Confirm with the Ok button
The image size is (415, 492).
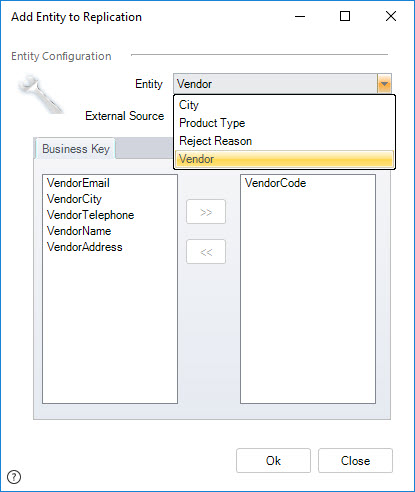tap(273, 461)
